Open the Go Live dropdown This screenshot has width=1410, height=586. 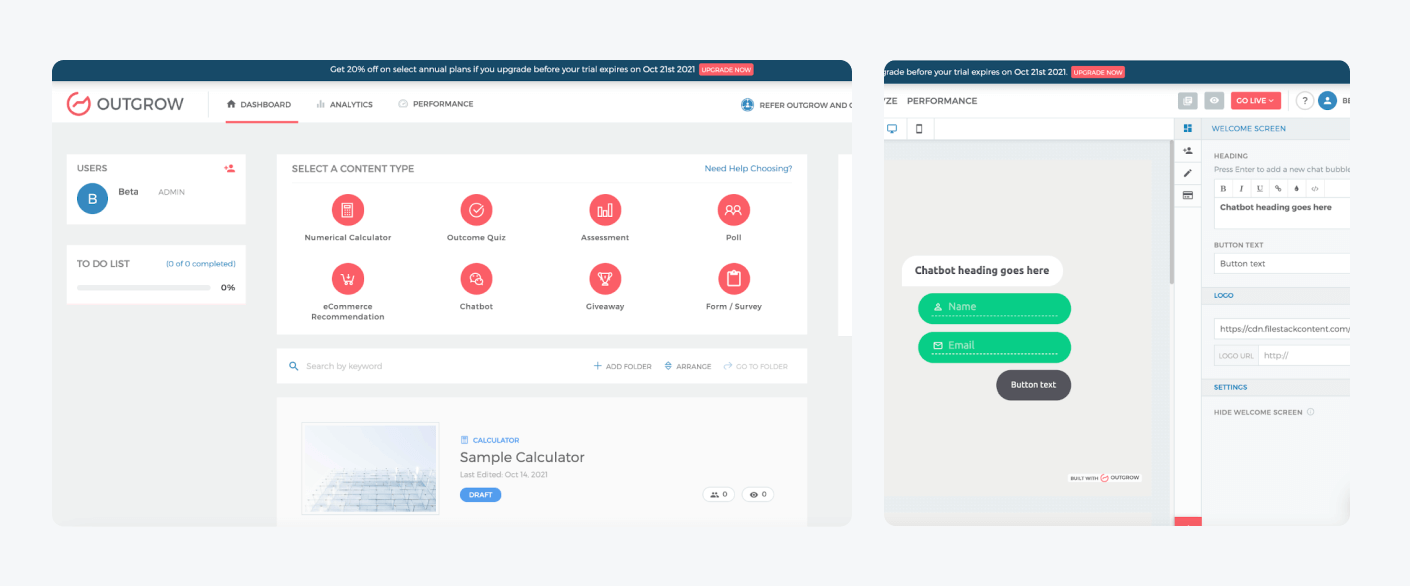(x=1255, y=100)
